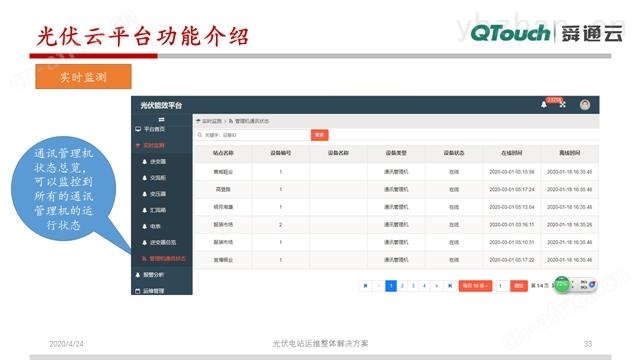Collapse sidebar using the swap-arrows icon

pyautogui.click(x=161, y=119)
